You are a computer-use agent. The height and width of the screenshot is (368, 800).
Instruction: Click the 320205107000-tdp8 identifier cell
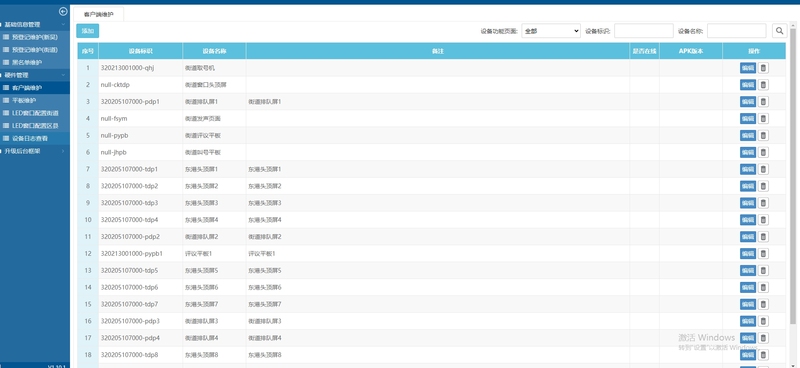[141, 355]
